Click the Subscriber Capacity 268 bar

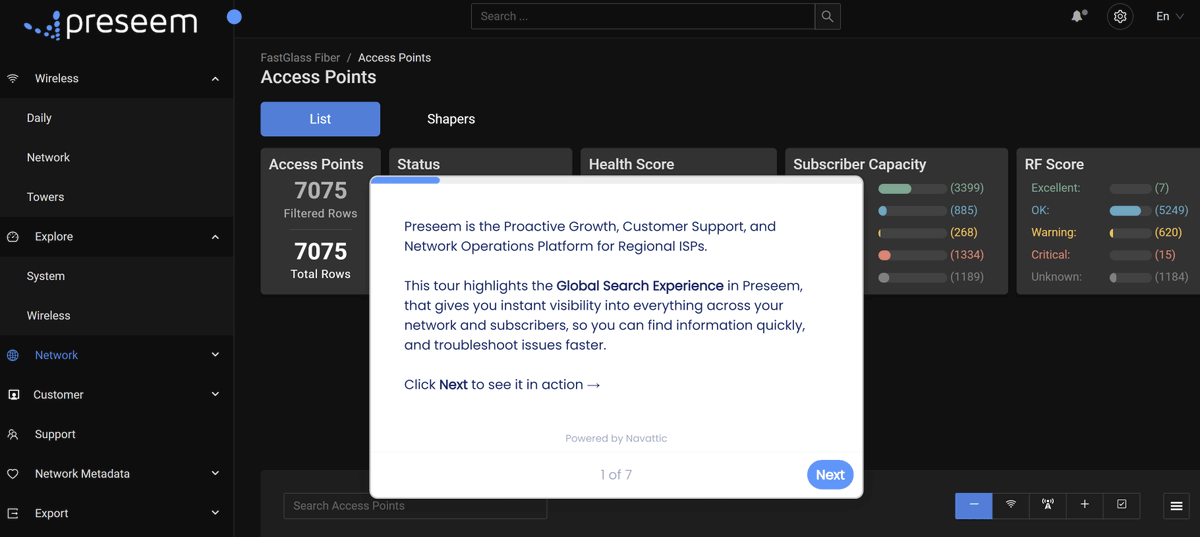coord(912,233)
